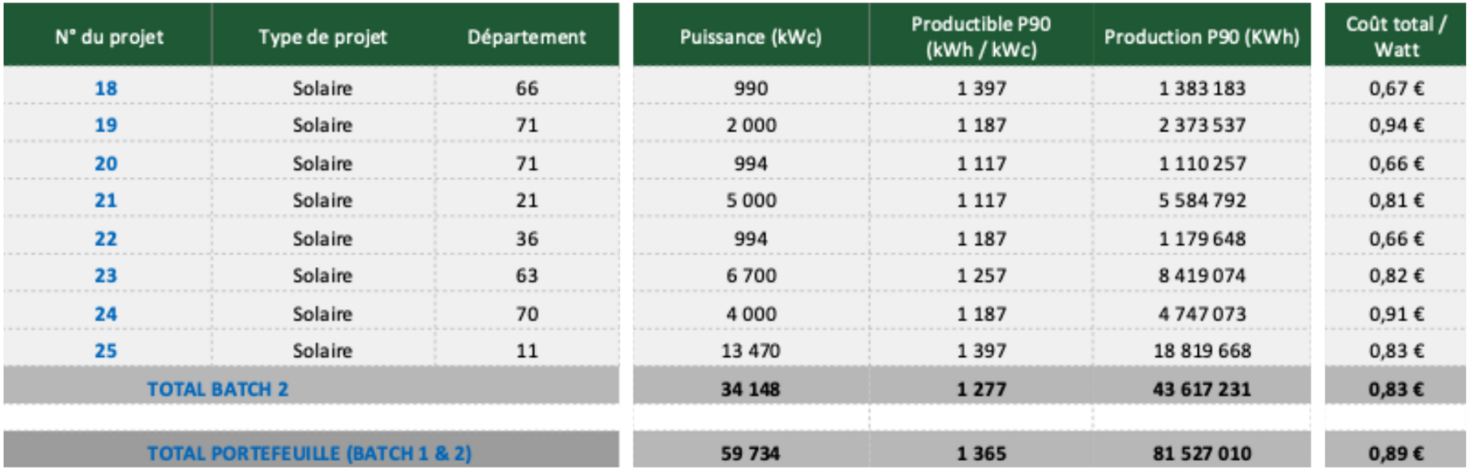
Task: Click project number 18 link
Action: tap(106, 88)
